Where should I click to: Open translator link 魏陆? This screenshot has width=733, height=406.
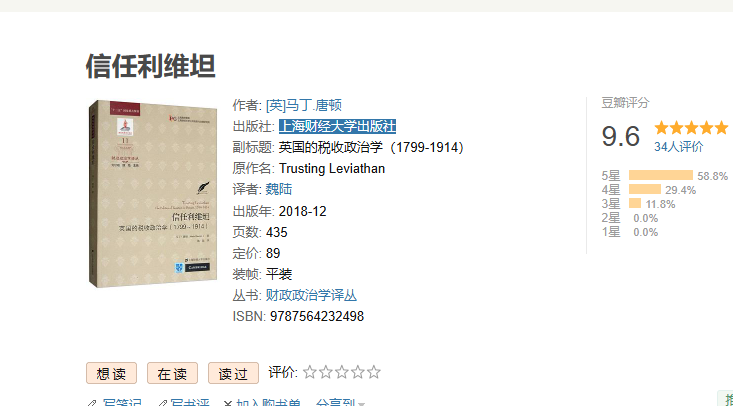tap(279, 189)
